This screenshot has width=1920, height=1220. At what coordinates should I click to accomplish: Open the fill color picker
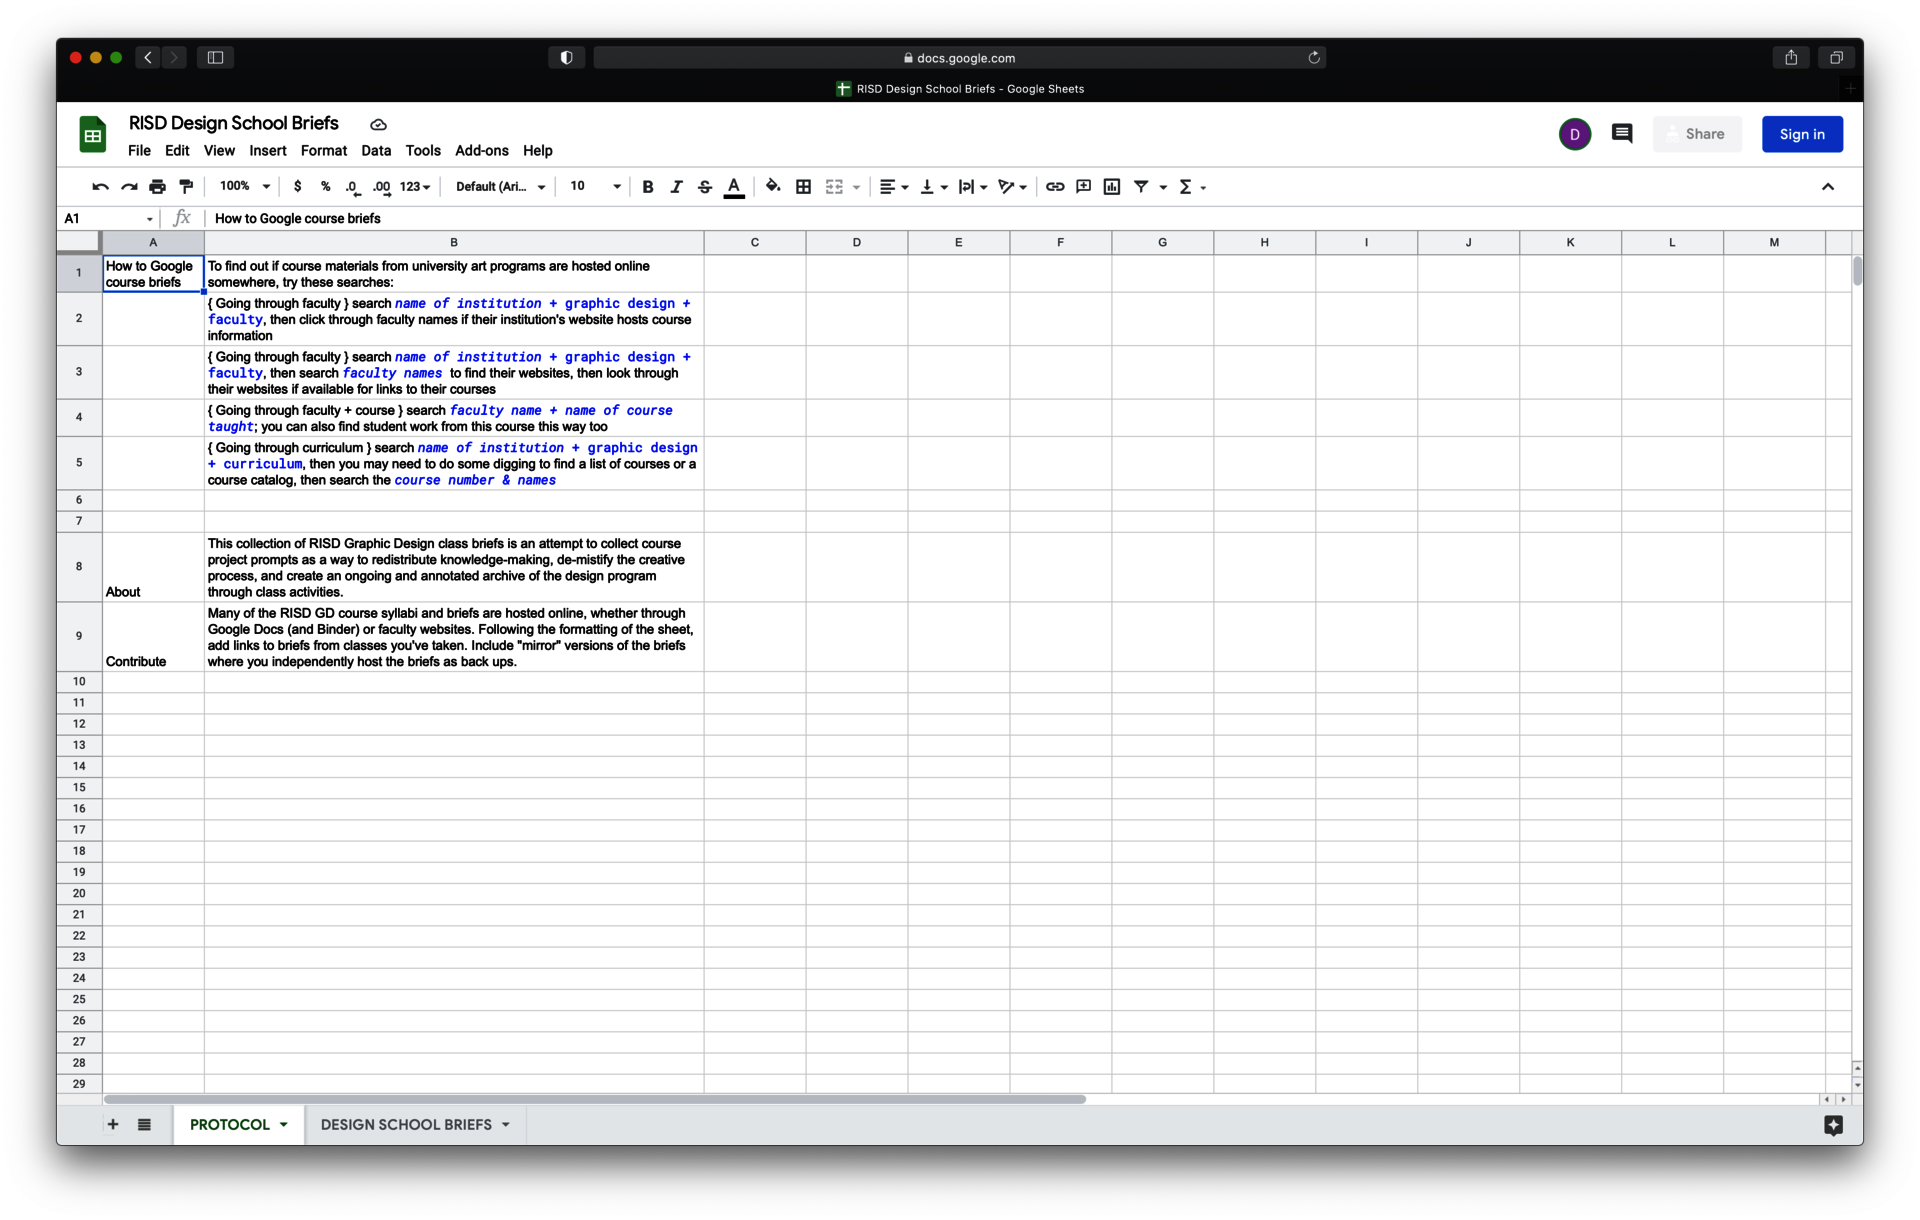pyautogui.click(x=773, y=187)
